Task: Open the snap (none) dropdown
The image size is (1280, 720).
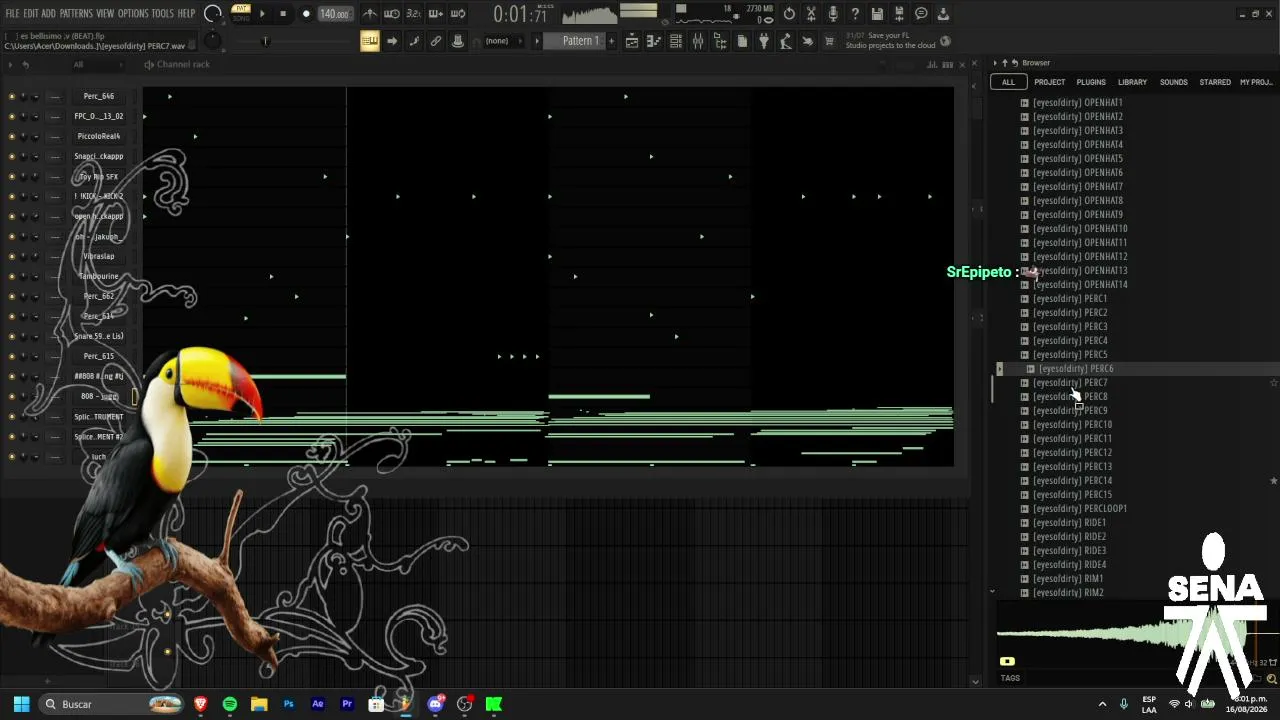Action: coord(503,41)
